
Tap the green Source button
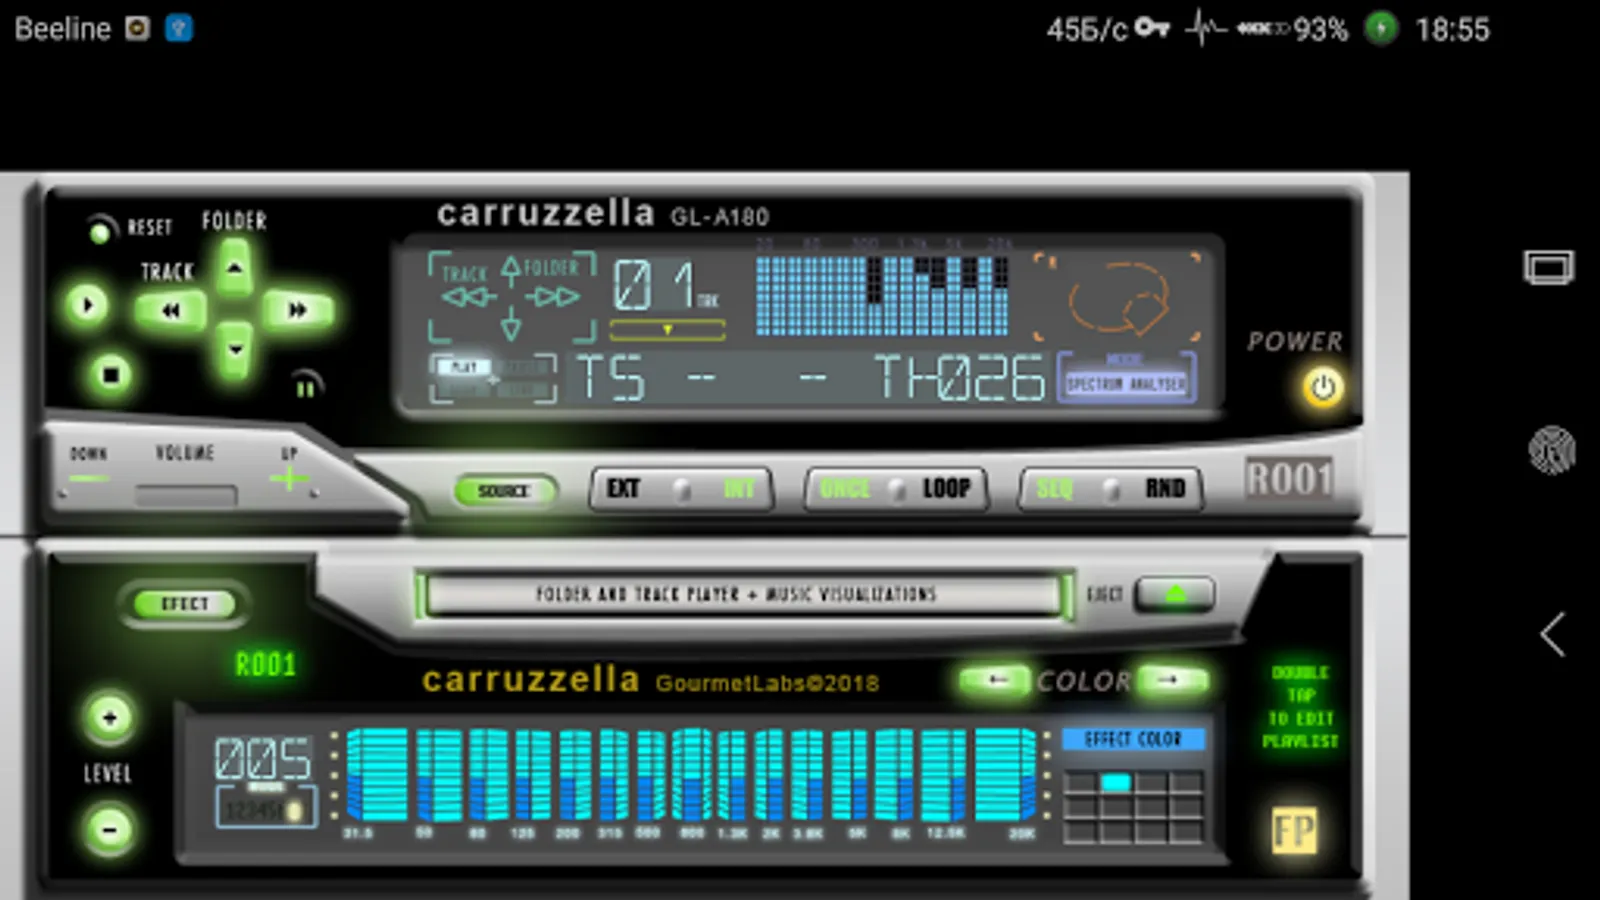(503, 491)
